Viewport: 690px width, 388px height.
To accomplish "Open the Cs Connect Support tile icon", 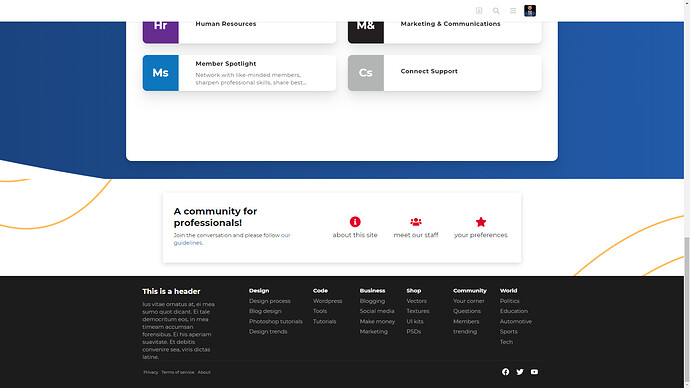I will click(x=366, y=73).
